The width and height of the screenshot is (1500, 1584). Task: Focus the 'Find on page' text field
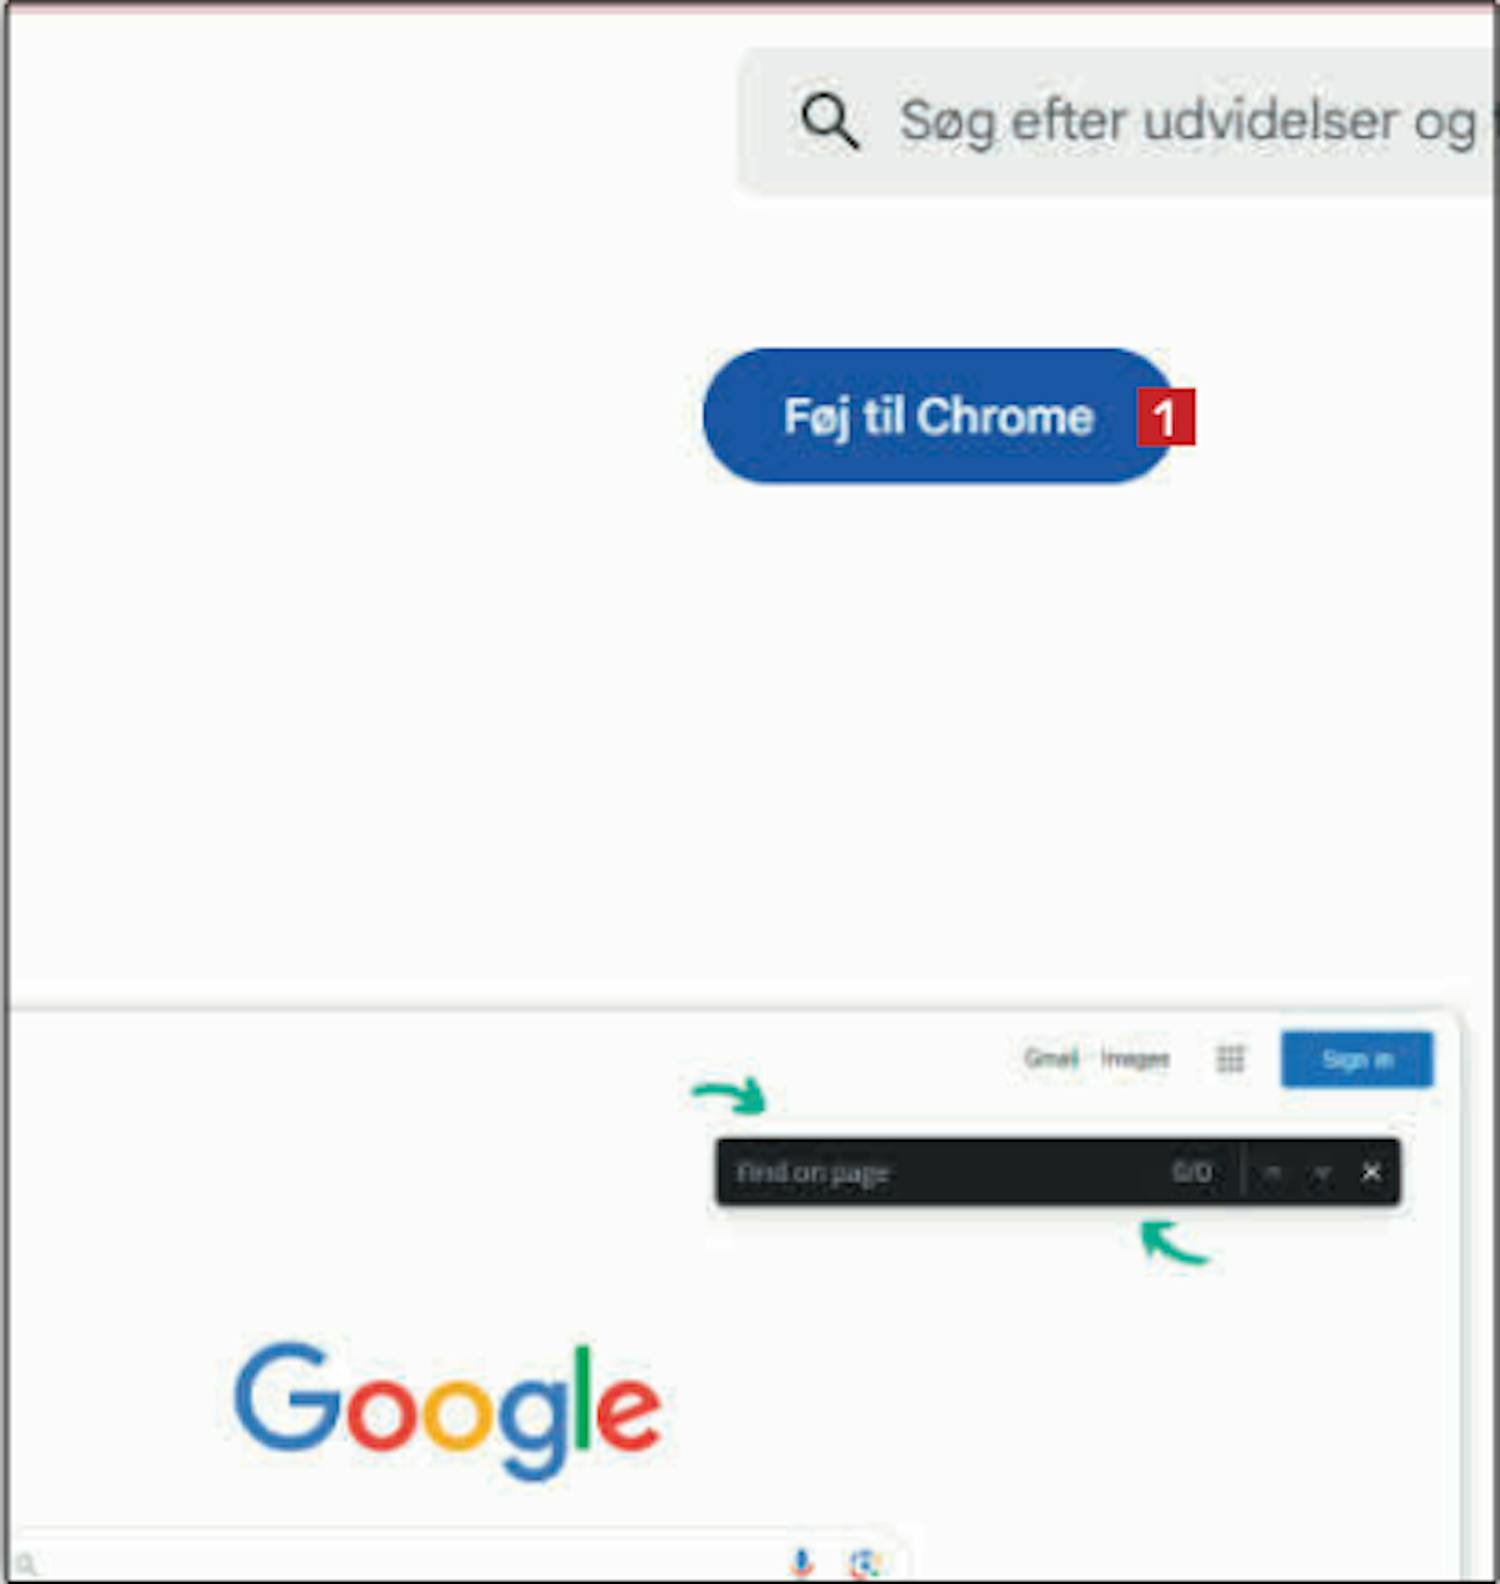coord(940,1172)
